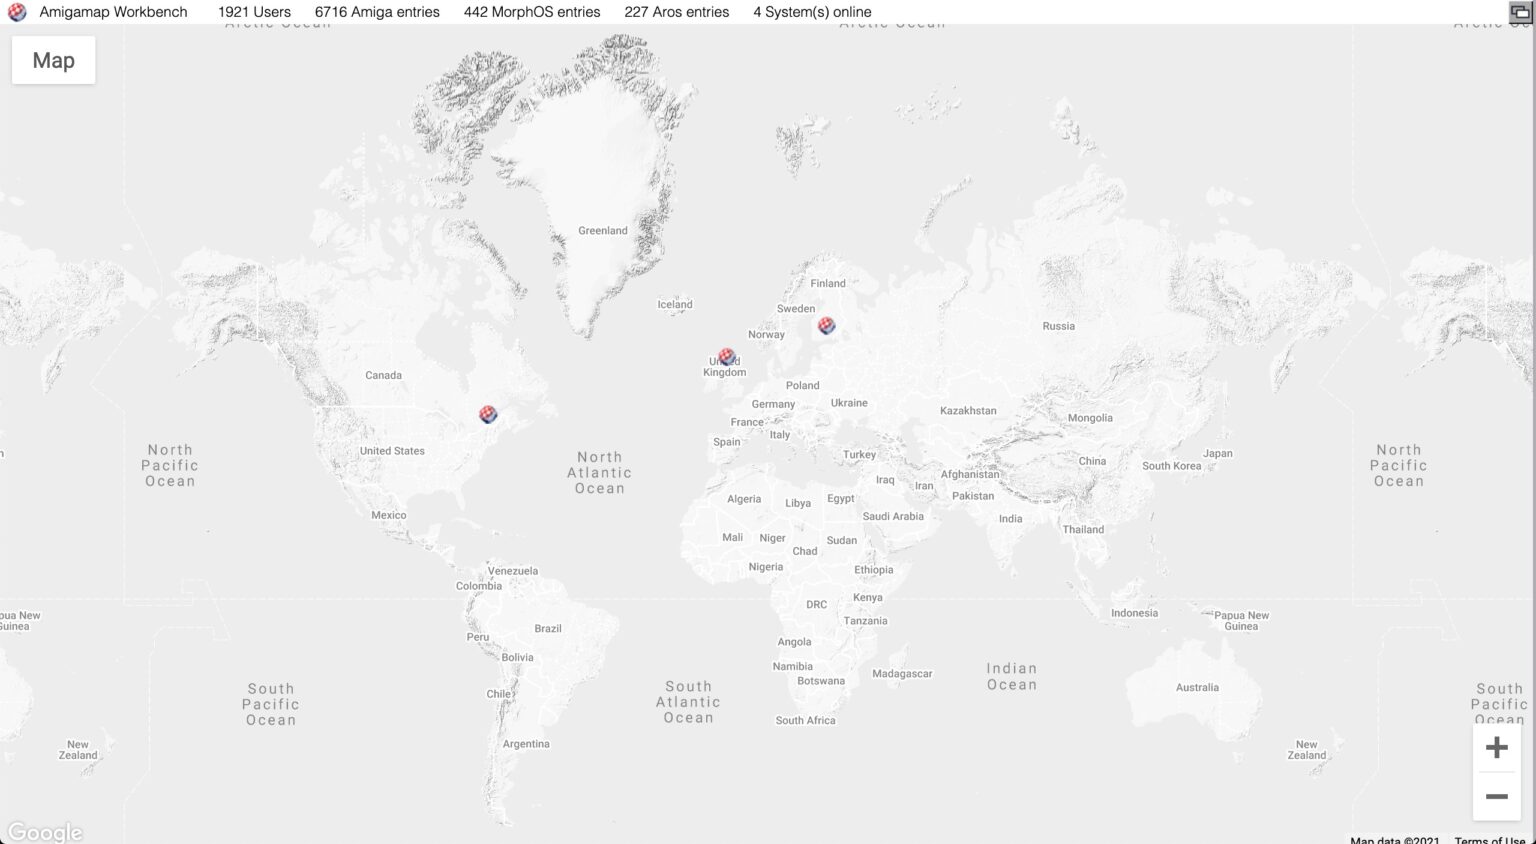Click the Algeria label

coord(744,499)
